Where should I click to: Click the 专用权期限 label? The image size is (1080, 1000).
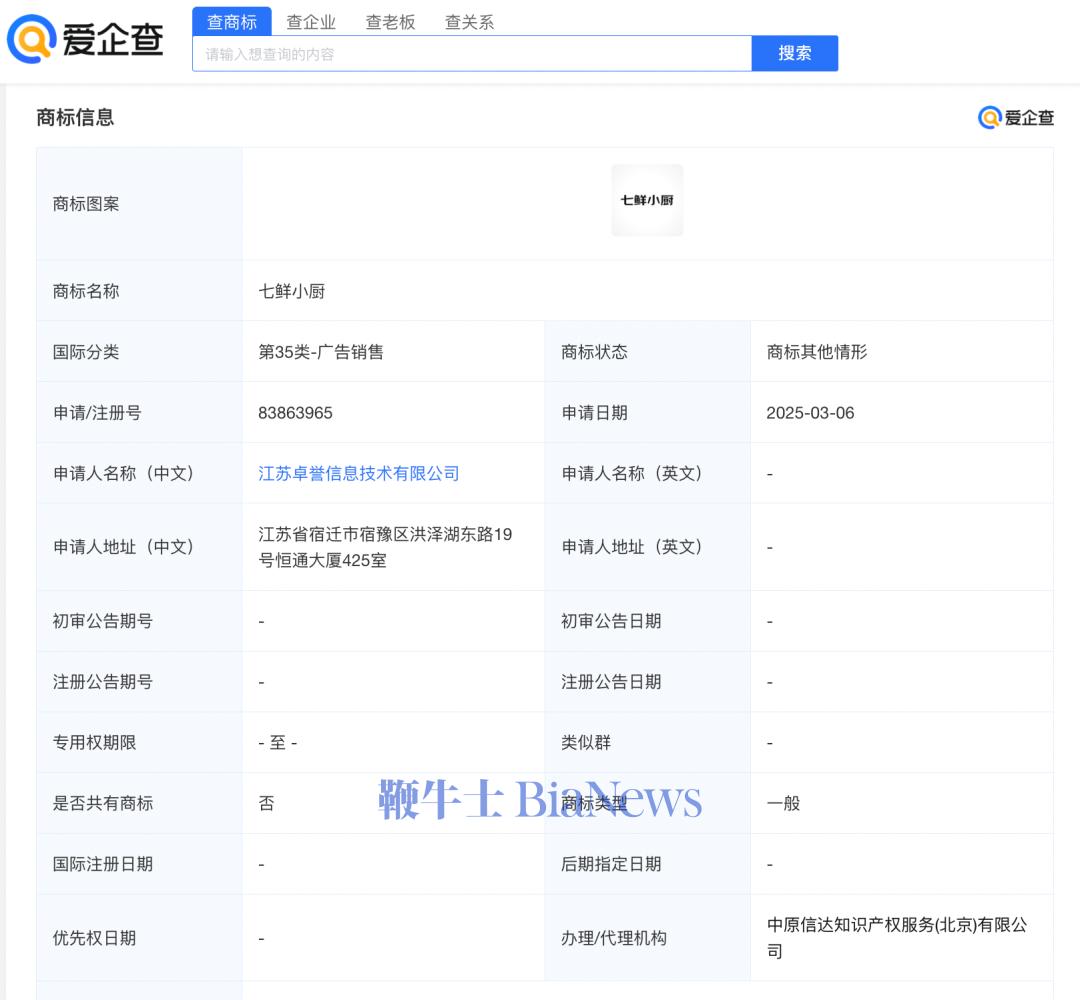94,742
